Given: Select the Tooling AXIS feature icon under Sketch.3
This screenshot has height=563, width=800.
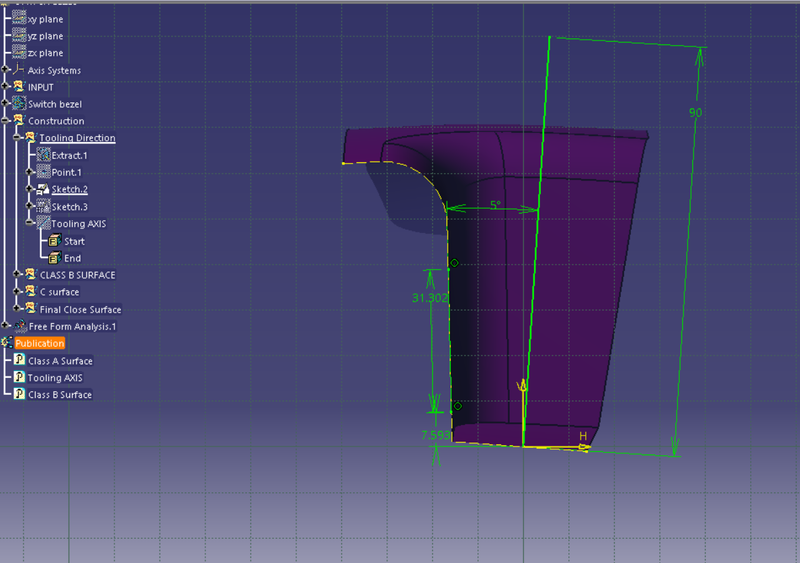Looking at the screenshot, I should 43,224.
